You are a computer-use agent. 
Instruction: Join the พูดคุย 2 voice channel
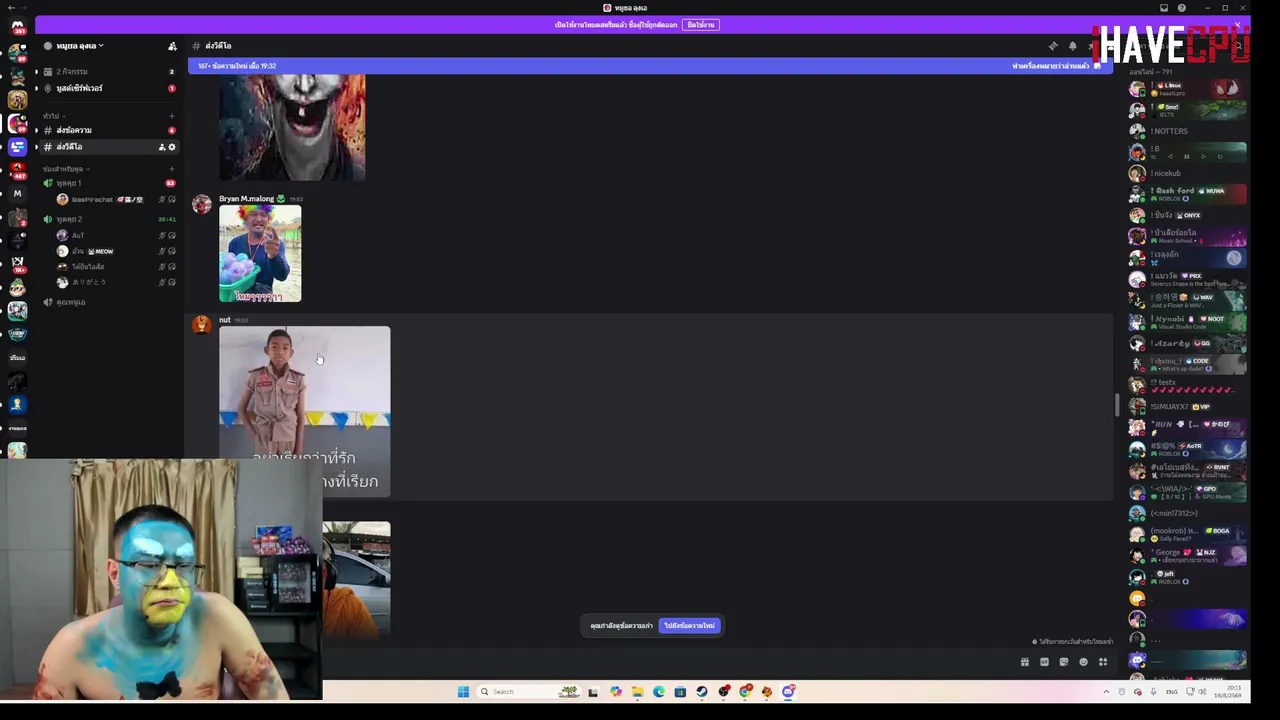(110, 219)
